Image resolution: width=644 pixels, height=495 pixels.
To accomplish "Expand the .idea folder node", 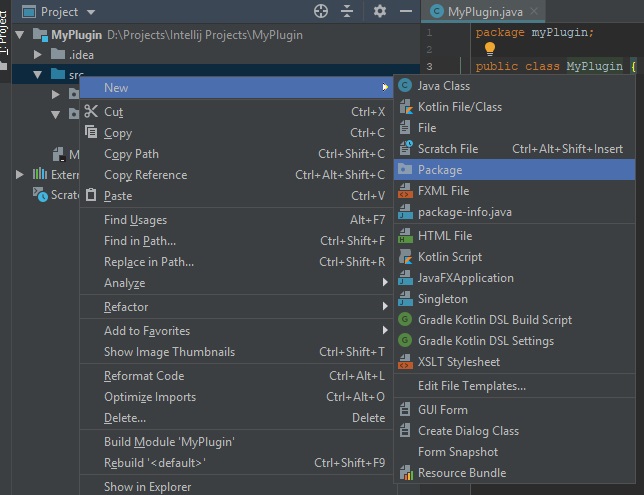I will coord(38,54).
